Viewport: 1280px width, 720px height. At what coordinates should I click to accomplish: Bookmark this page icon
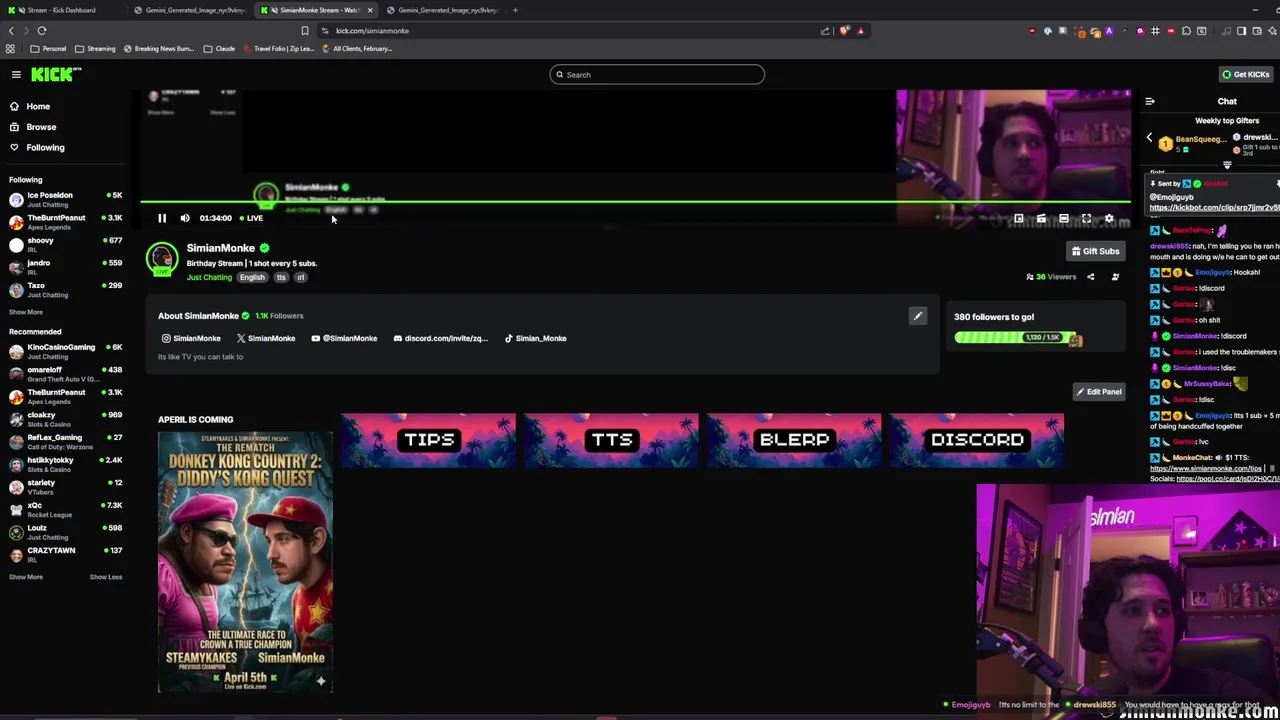(x=305, y=31)
